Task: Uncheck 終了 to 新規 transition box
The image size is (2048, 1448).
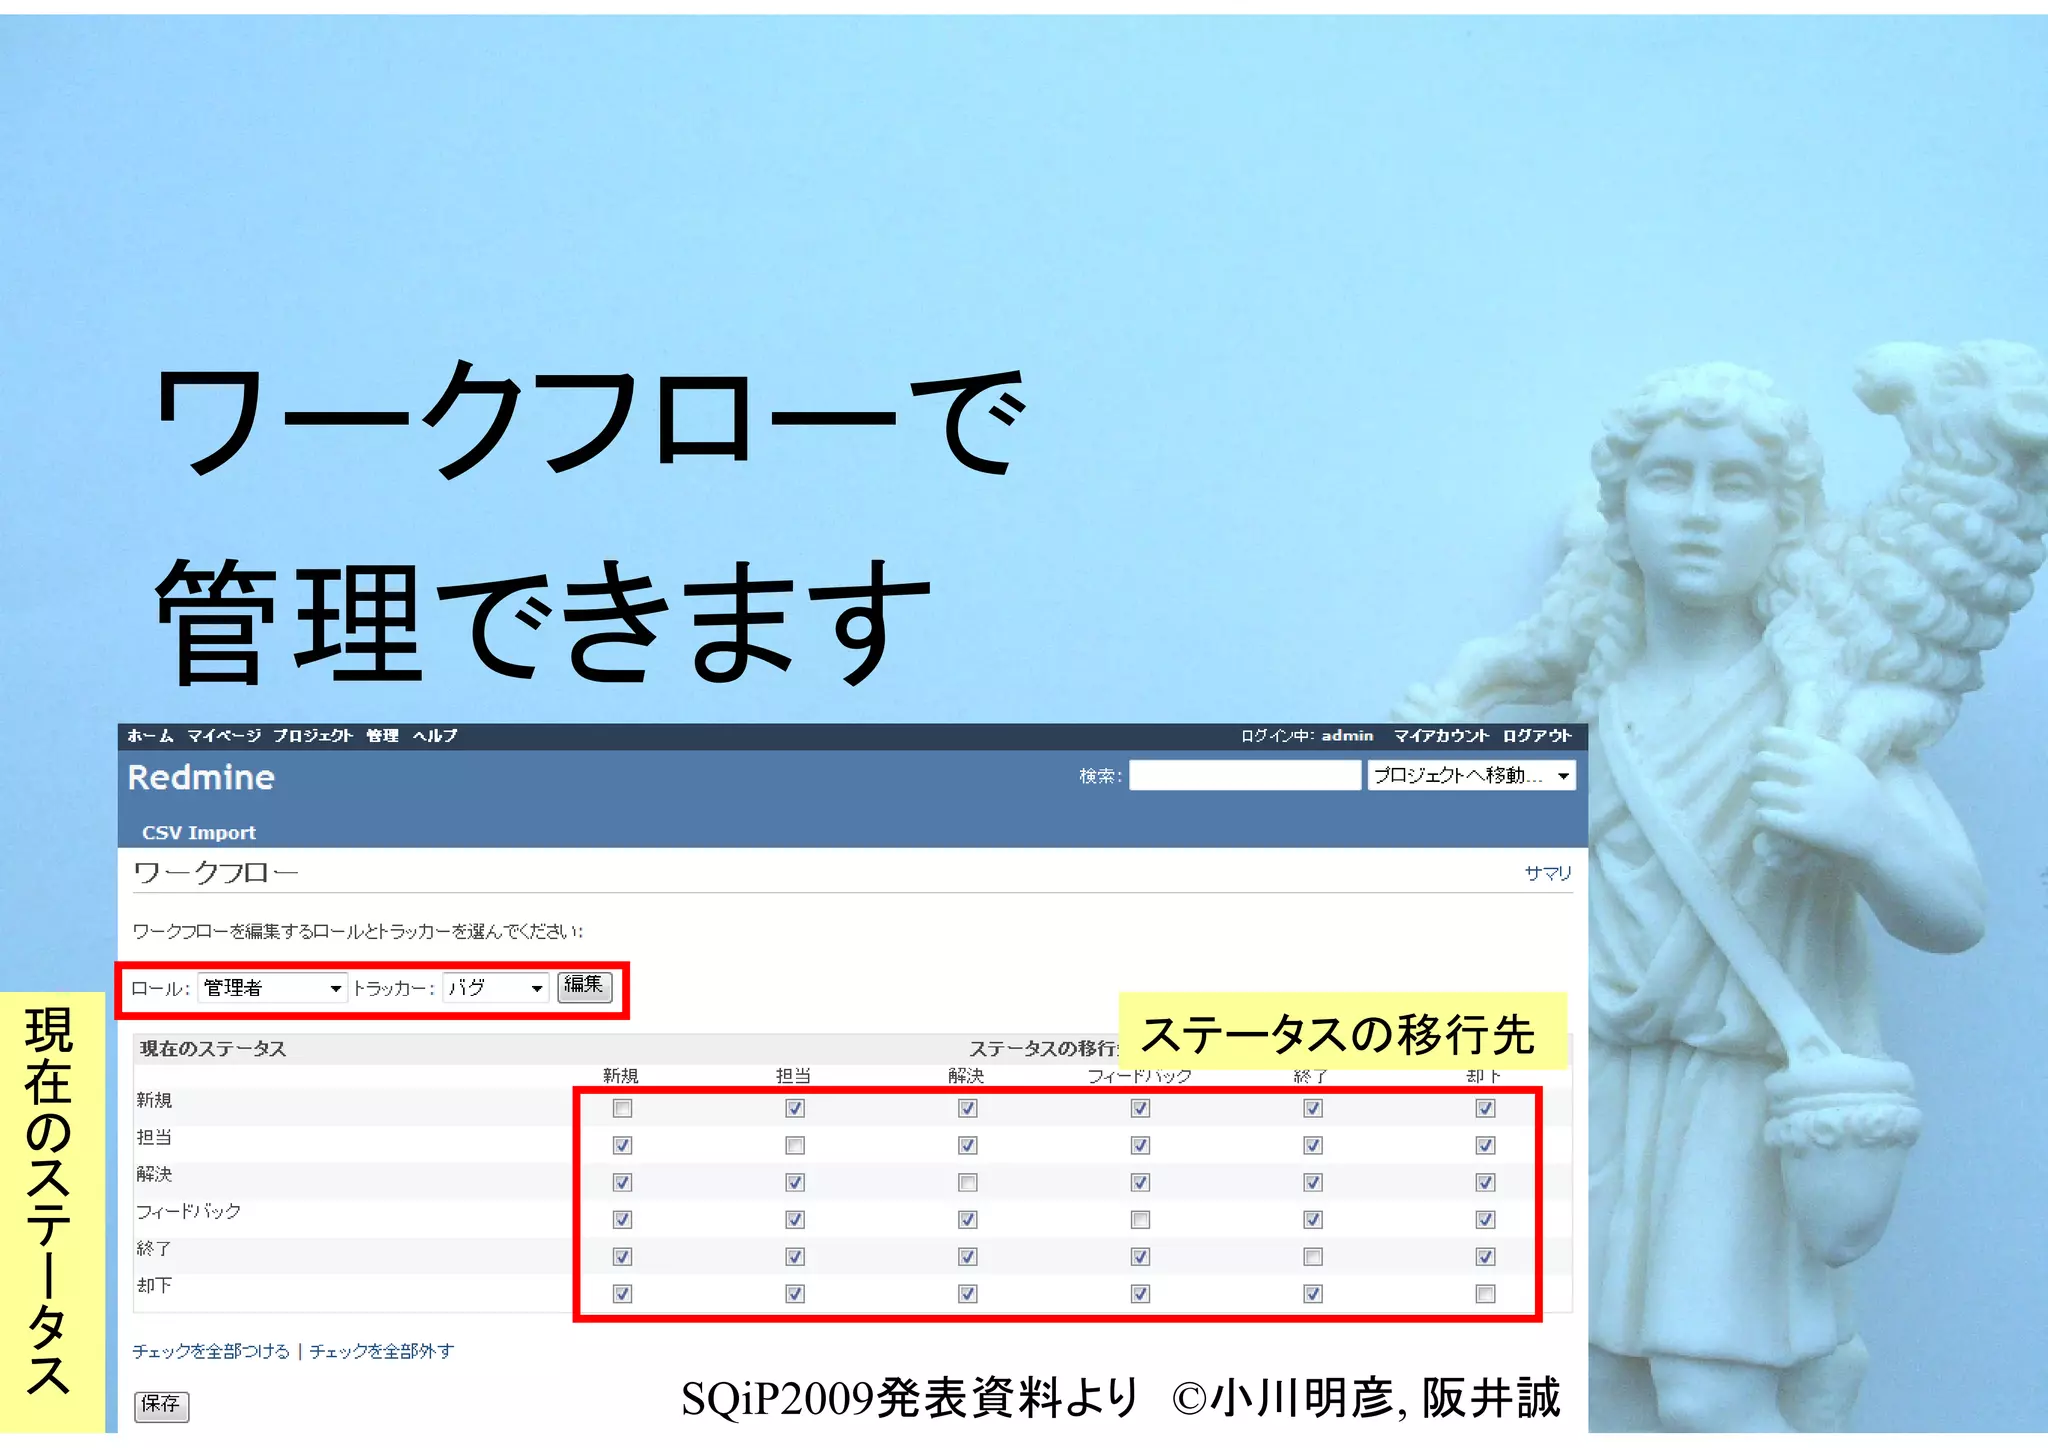Action: pyautogui.click(x=622, y=1256)
